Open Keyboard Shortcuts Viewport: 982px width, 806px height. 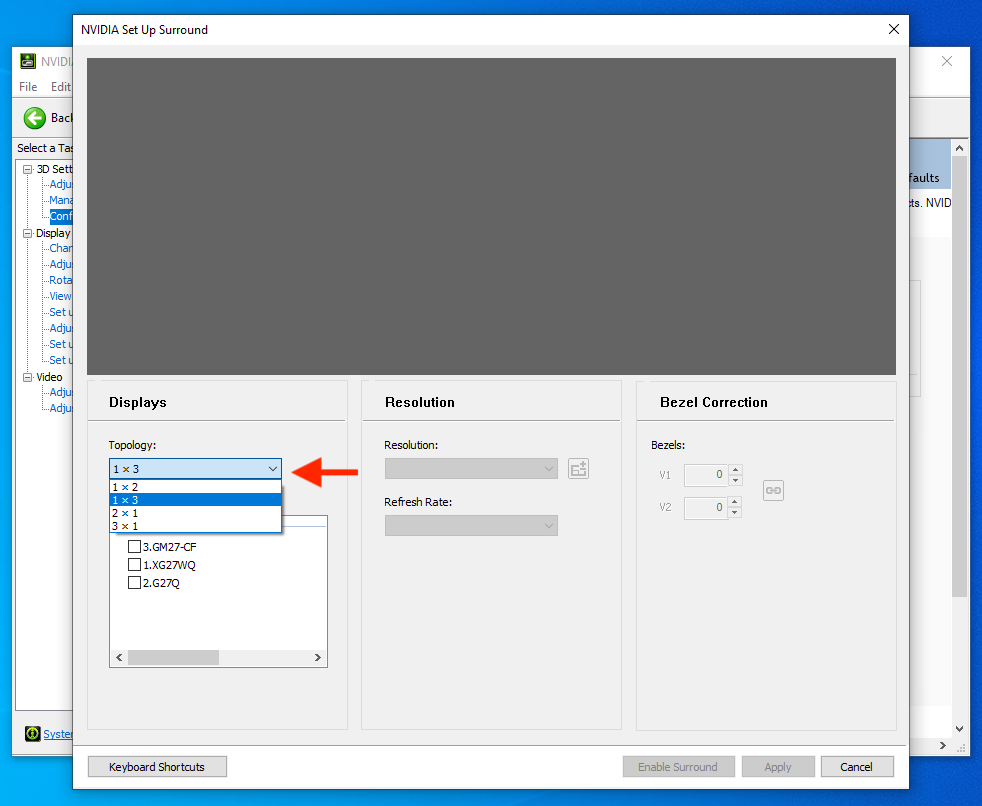[x=157, y=767]
